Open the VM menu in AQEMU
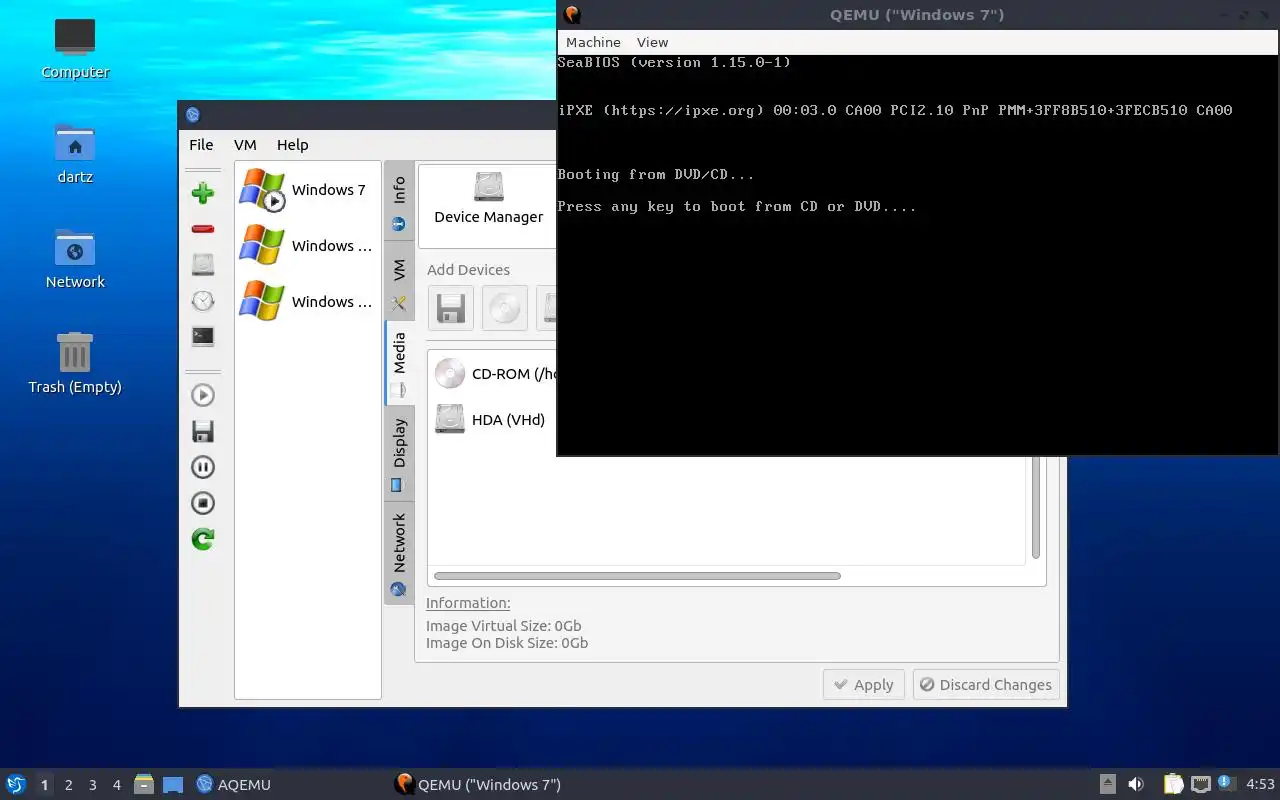This screenshot has width=1280, height=800. click(245, 144)
